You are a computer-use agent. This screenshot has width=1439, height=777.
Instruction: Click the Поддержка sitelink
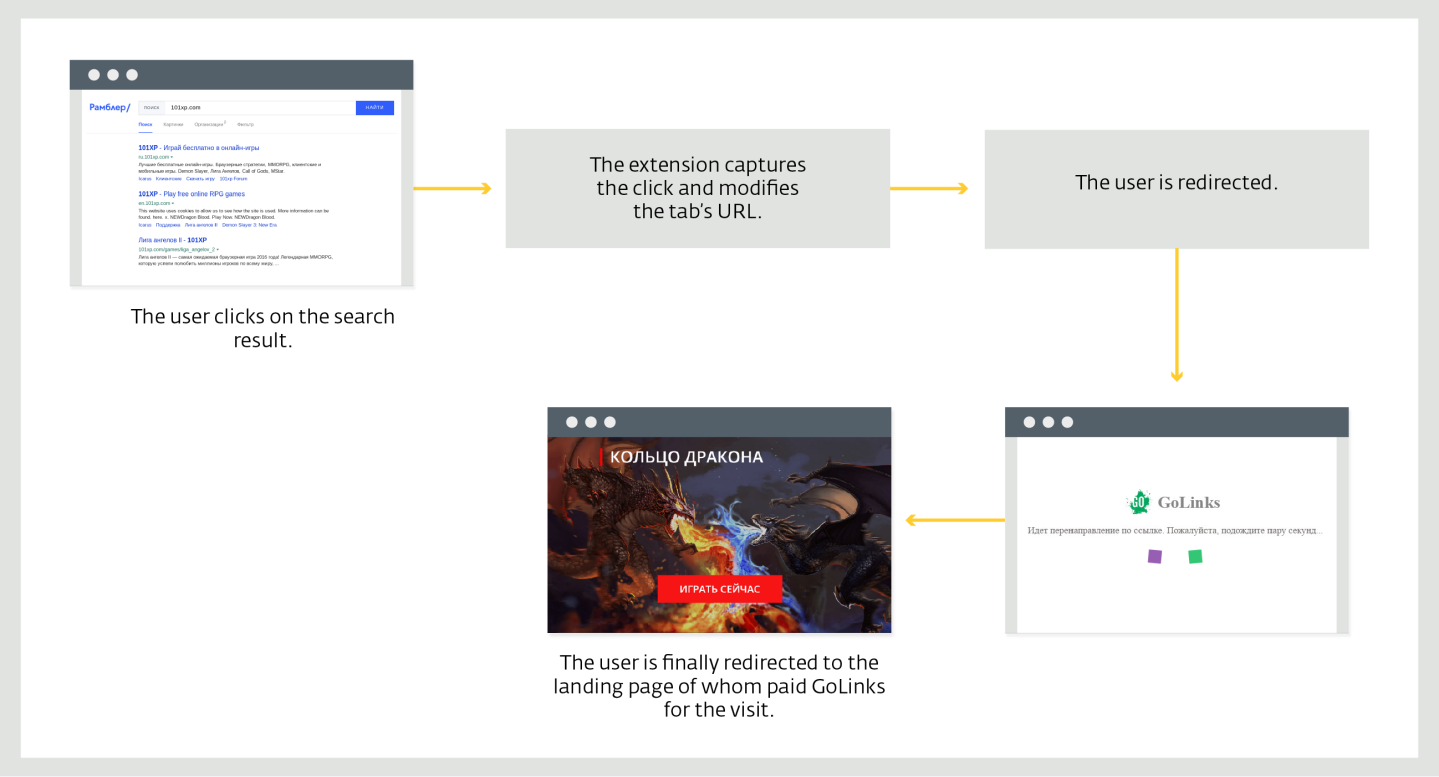pyautogui.click(x=168, y=225)
